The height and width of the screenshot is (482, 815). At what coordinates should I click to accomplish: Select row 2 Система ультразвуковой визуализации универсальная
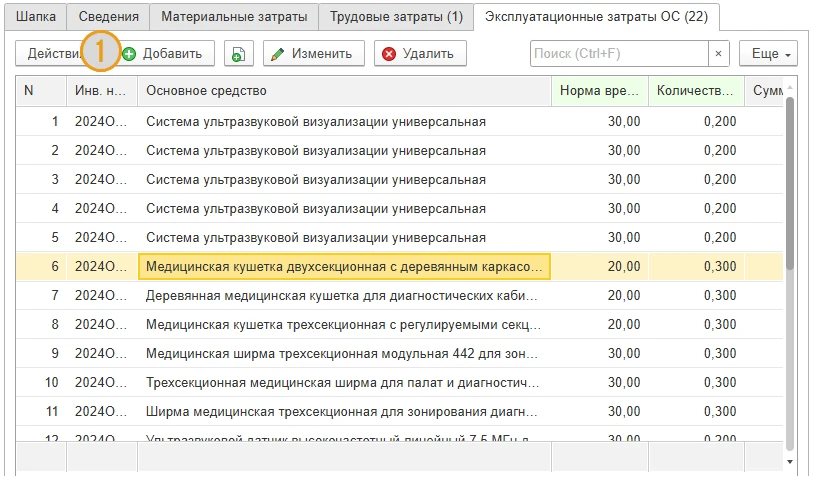click(x=399, y=151)
